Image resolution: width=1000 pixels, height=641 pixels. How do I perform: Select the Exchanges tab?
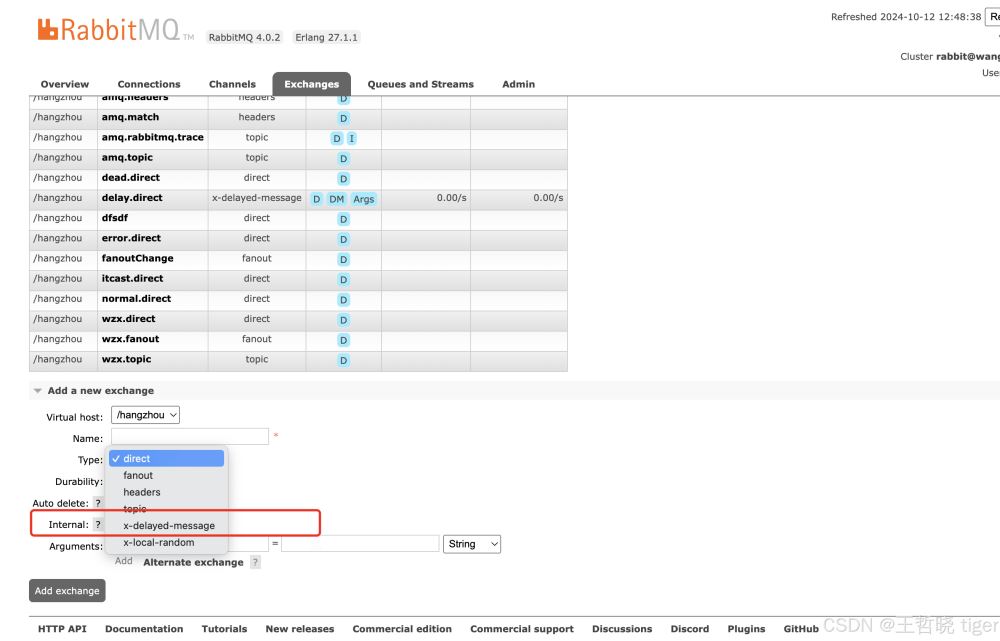tap(312, 84)
